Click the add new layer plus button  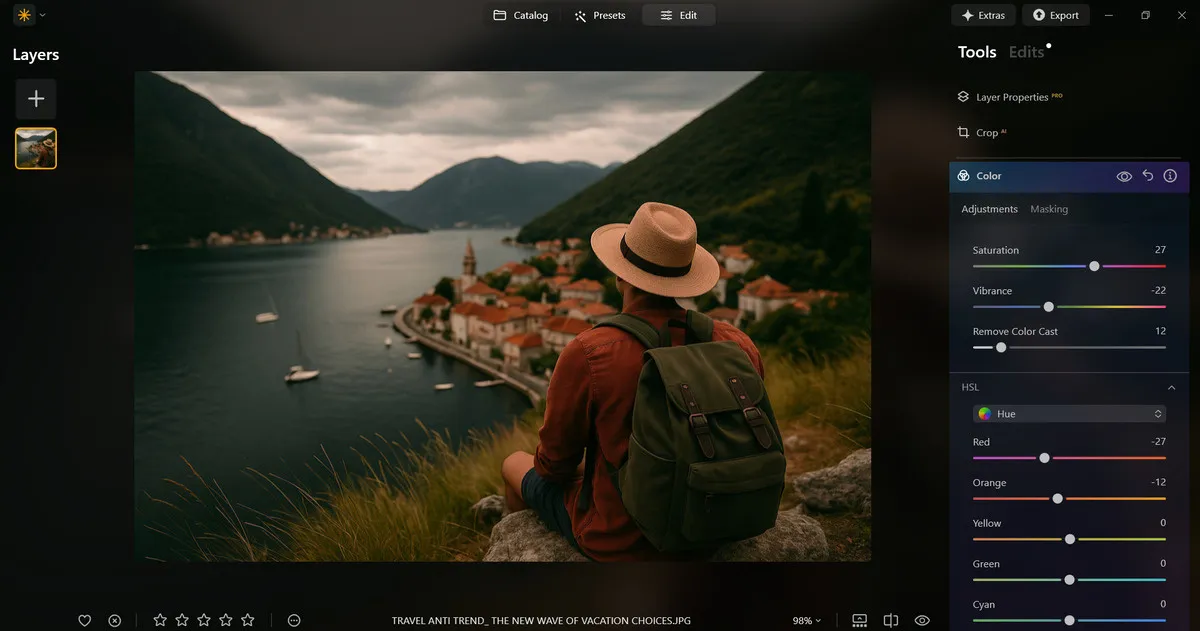(x=36, y=99)
